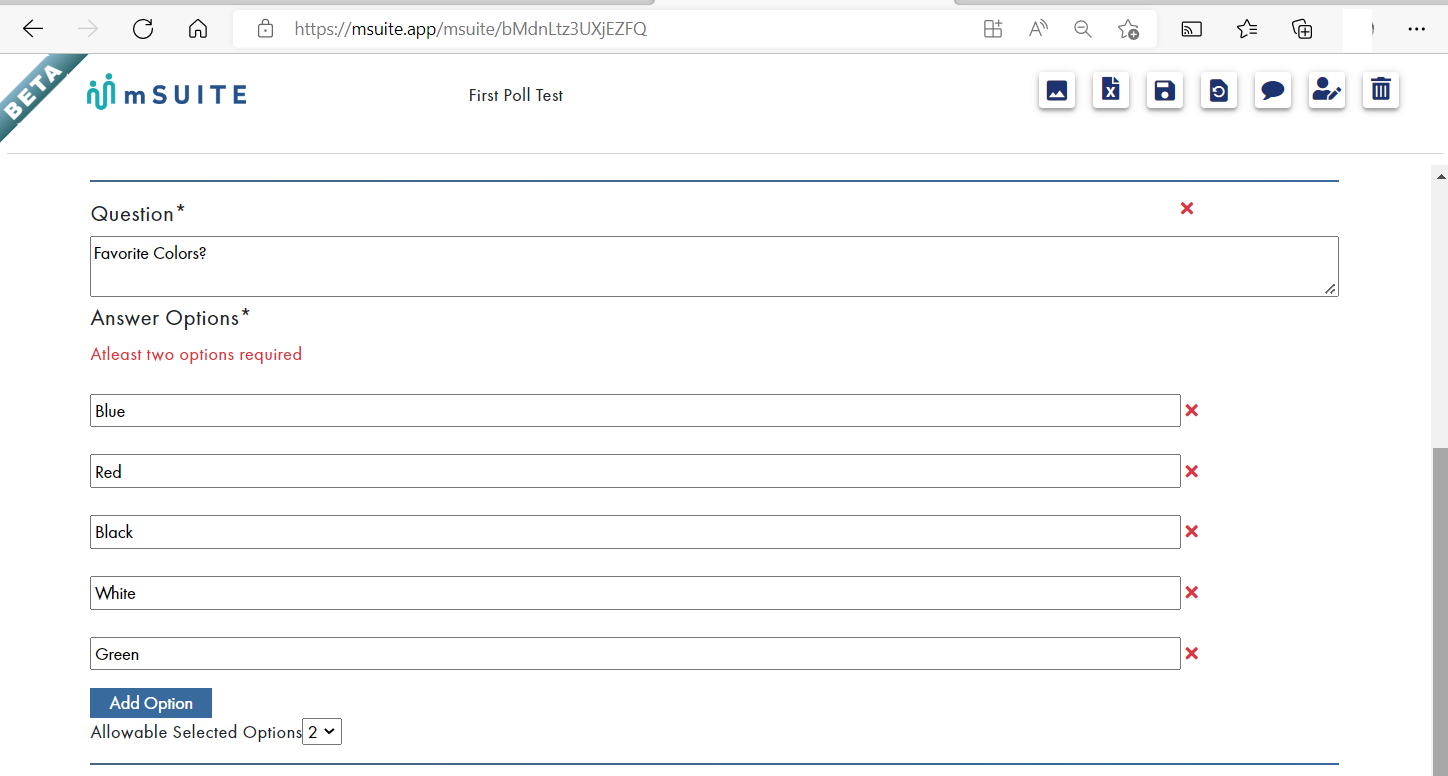The image size is (1448, 776).
Task: Open the poll comments
Action: tap(1273, 90)
